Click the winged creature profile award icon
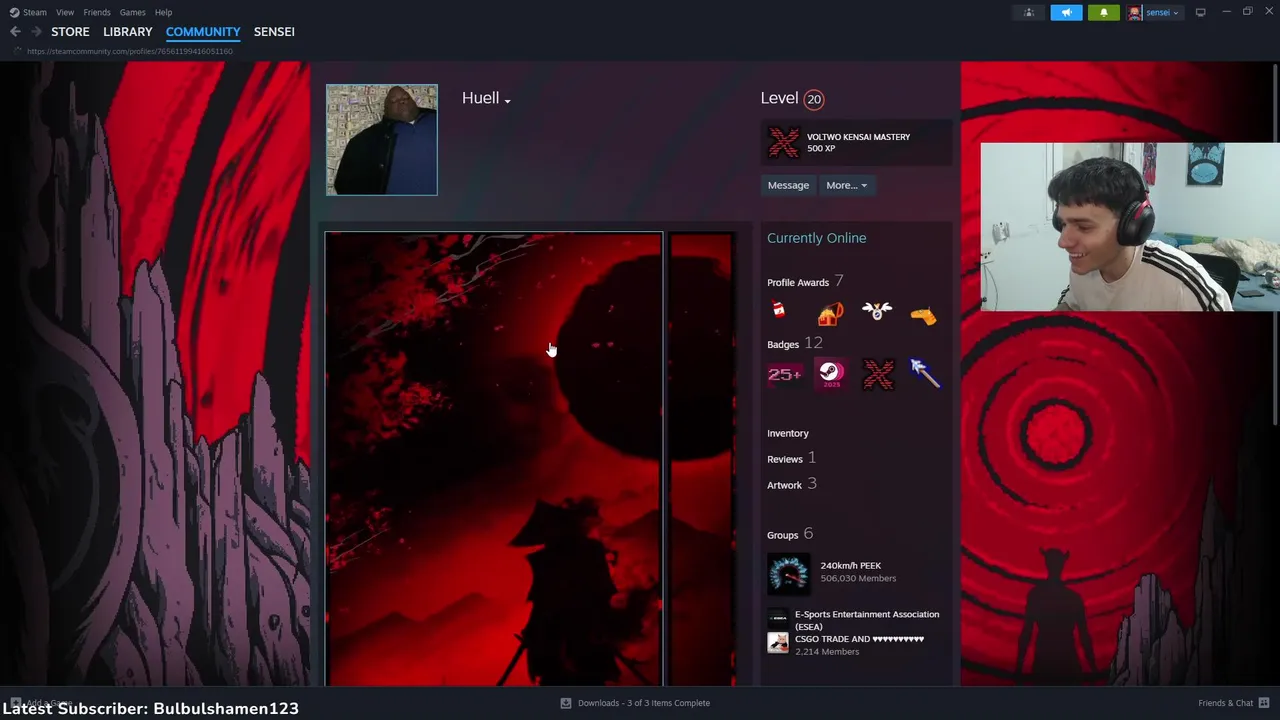 point(877,312)
